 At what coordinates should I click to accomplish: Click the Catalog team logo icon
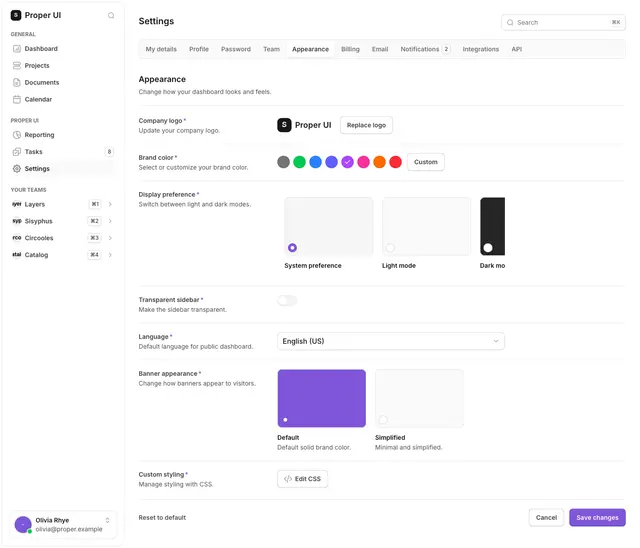(x=17, y=255)
